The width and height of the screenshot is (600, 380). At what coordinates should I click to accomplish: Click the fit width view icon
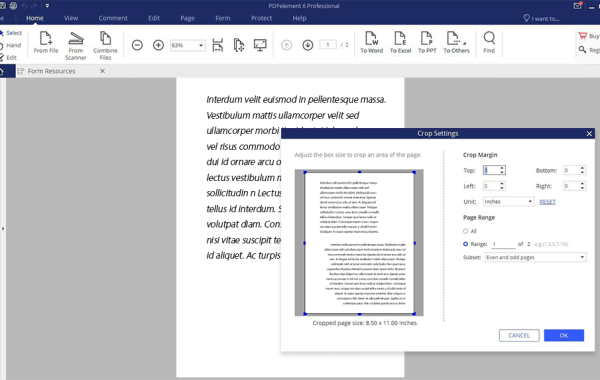(218, 45)
